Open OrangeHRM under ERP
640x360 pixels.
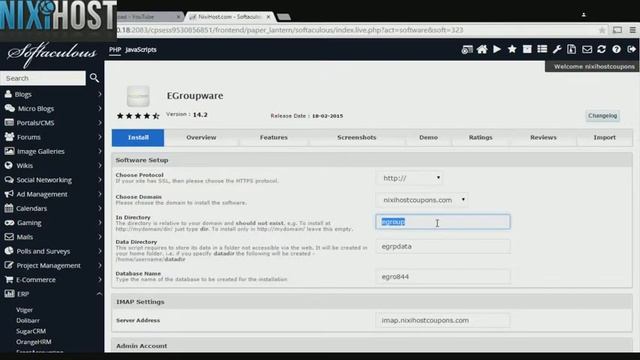(x=33, y=342)
